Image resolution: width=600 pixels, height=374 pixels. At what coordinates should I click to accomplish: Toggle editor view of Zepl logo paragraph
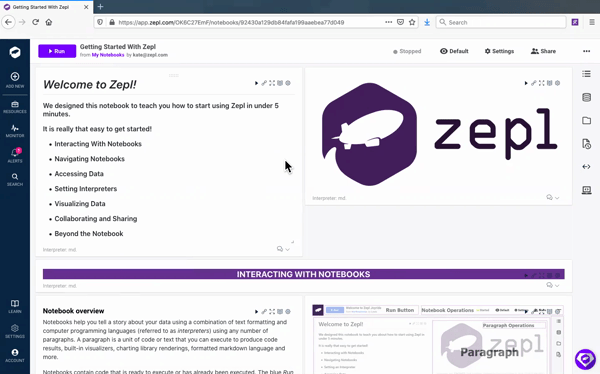pyautogui.click(x=549, y=83)
